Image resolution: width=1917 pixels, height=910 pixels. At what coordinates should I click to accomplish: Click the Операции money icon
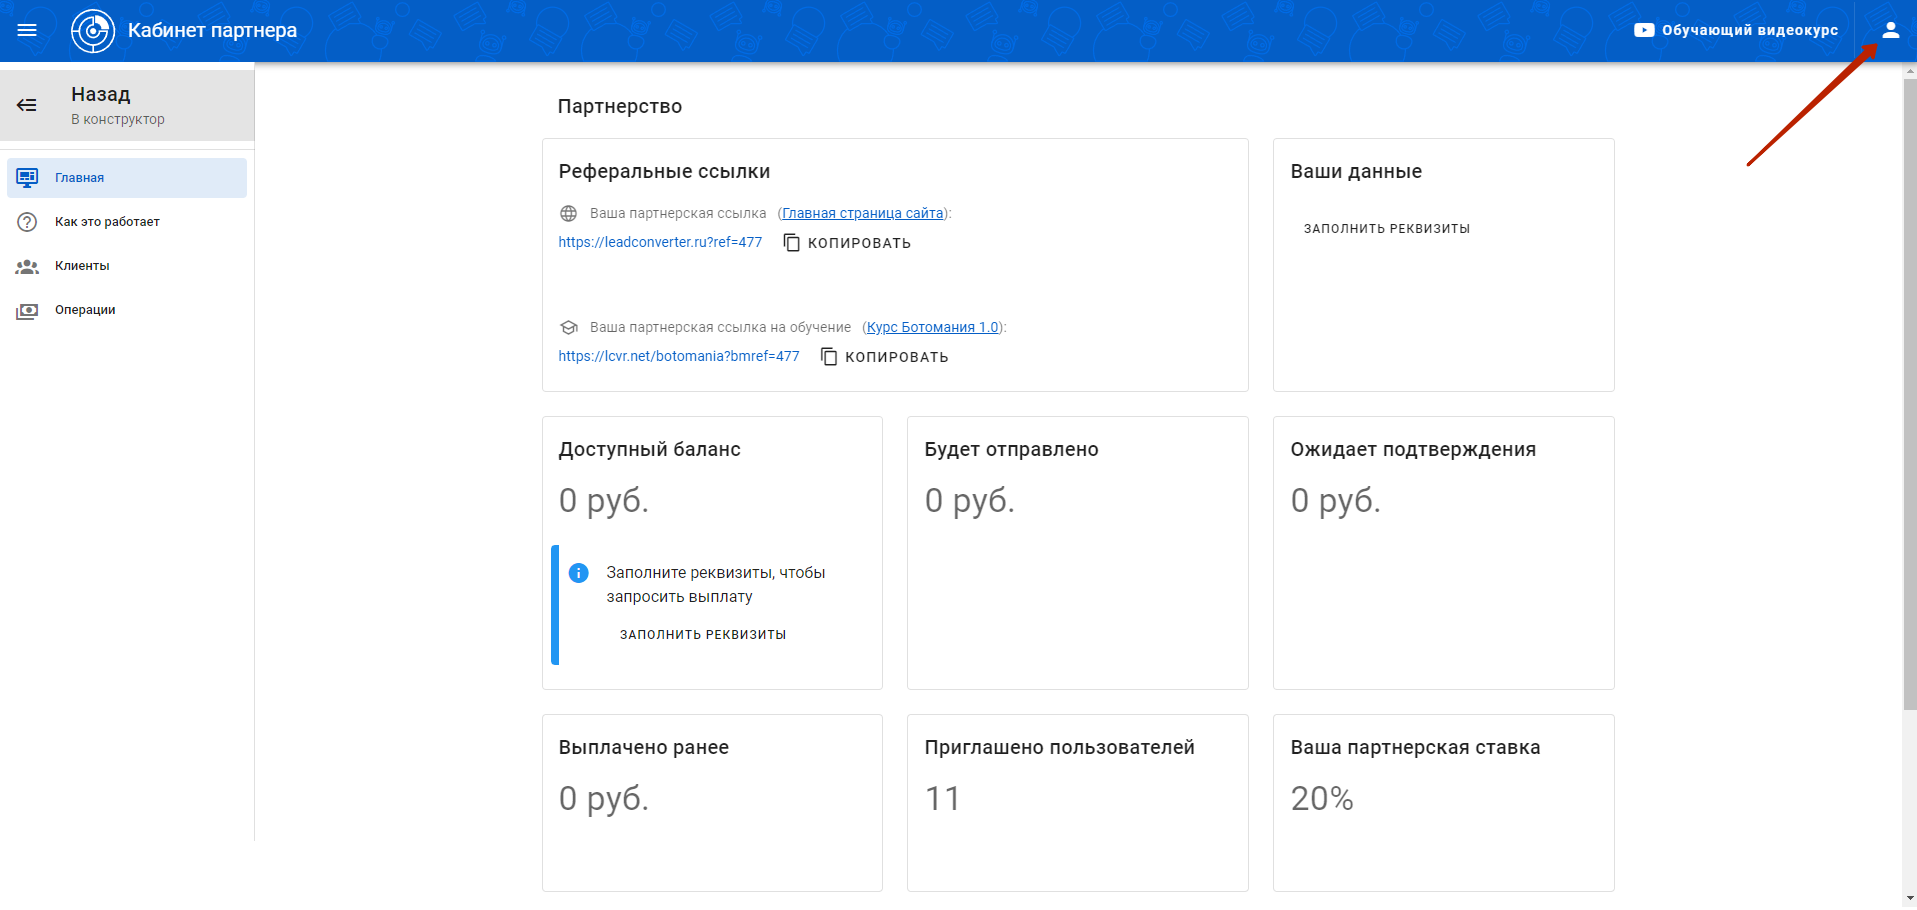click(x=27, y=311)
